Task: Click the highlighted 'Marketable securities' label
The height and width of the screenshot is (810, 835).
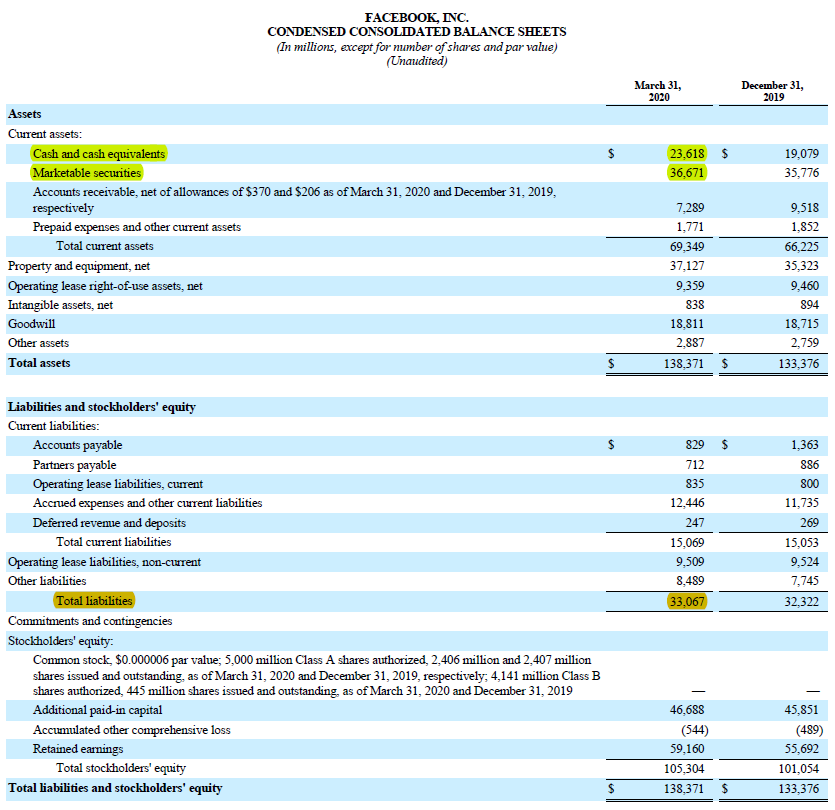Action: click(87, 173)
